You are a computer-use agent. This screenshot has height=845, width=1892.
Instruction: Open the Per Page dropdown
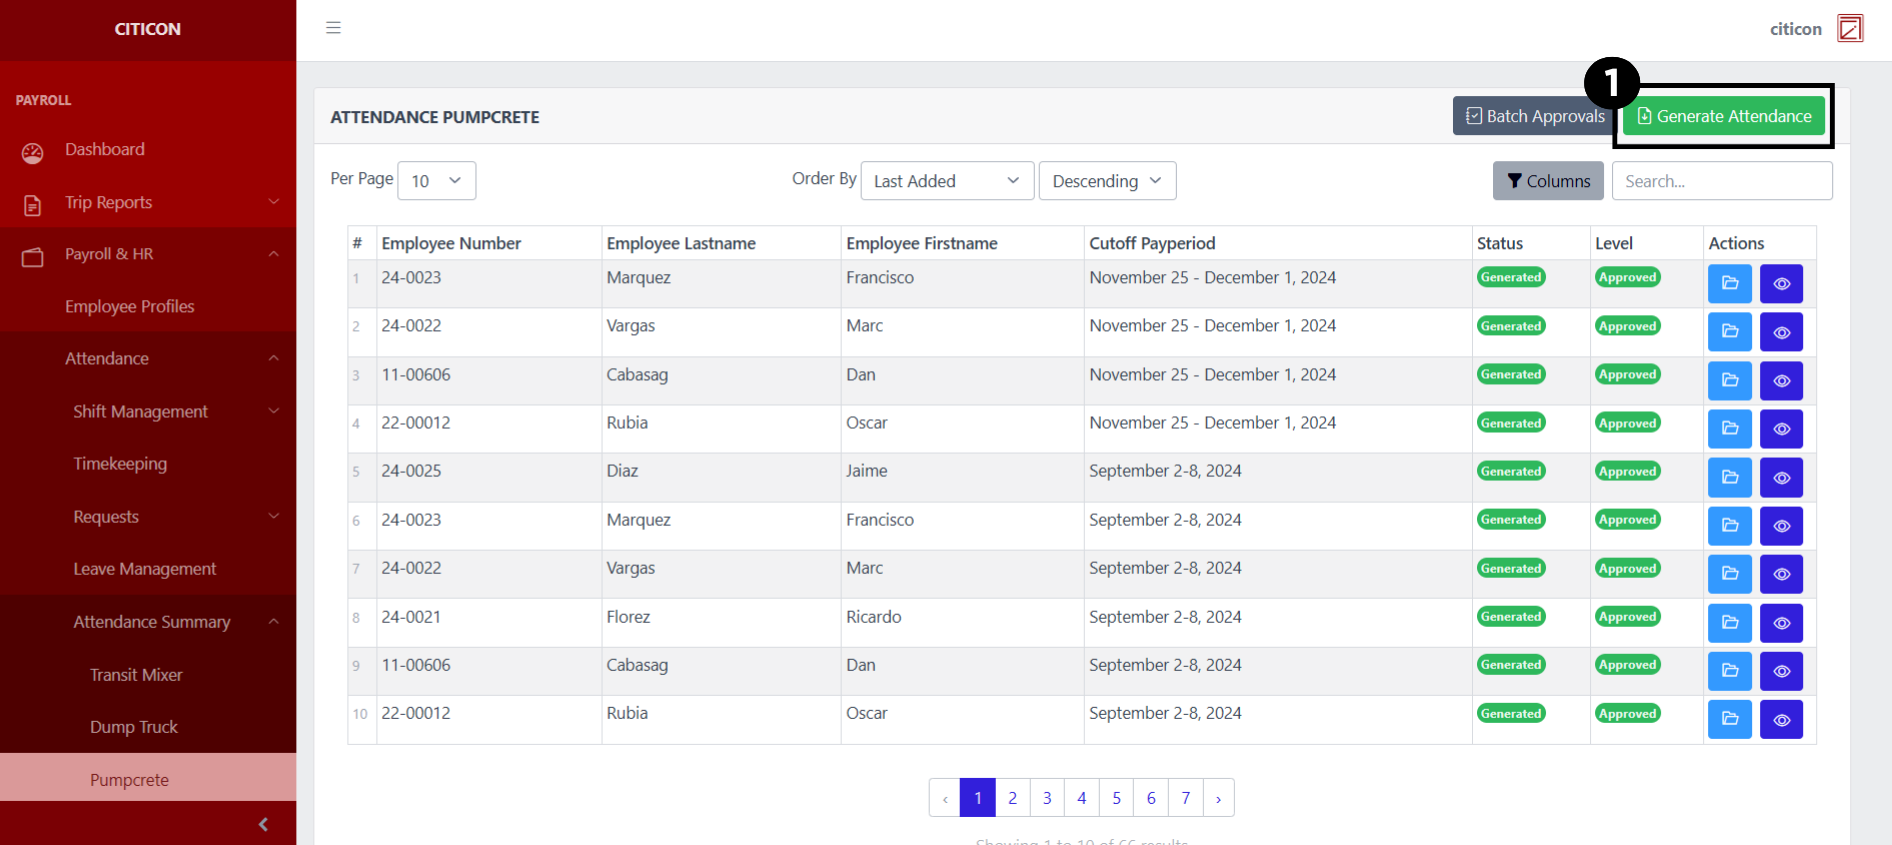click(436, 181)
